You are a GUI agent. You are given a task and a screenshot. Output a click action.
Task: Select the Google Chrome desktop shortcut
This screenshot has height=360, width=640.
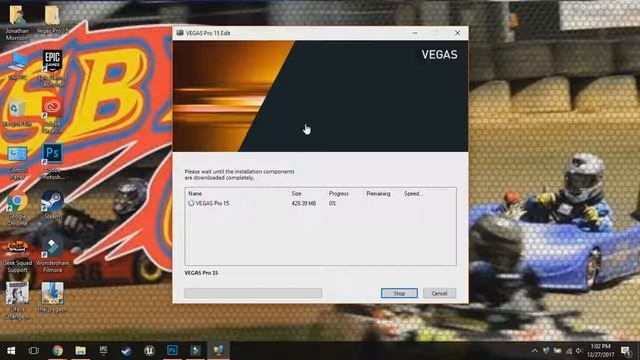click(17, 209)
